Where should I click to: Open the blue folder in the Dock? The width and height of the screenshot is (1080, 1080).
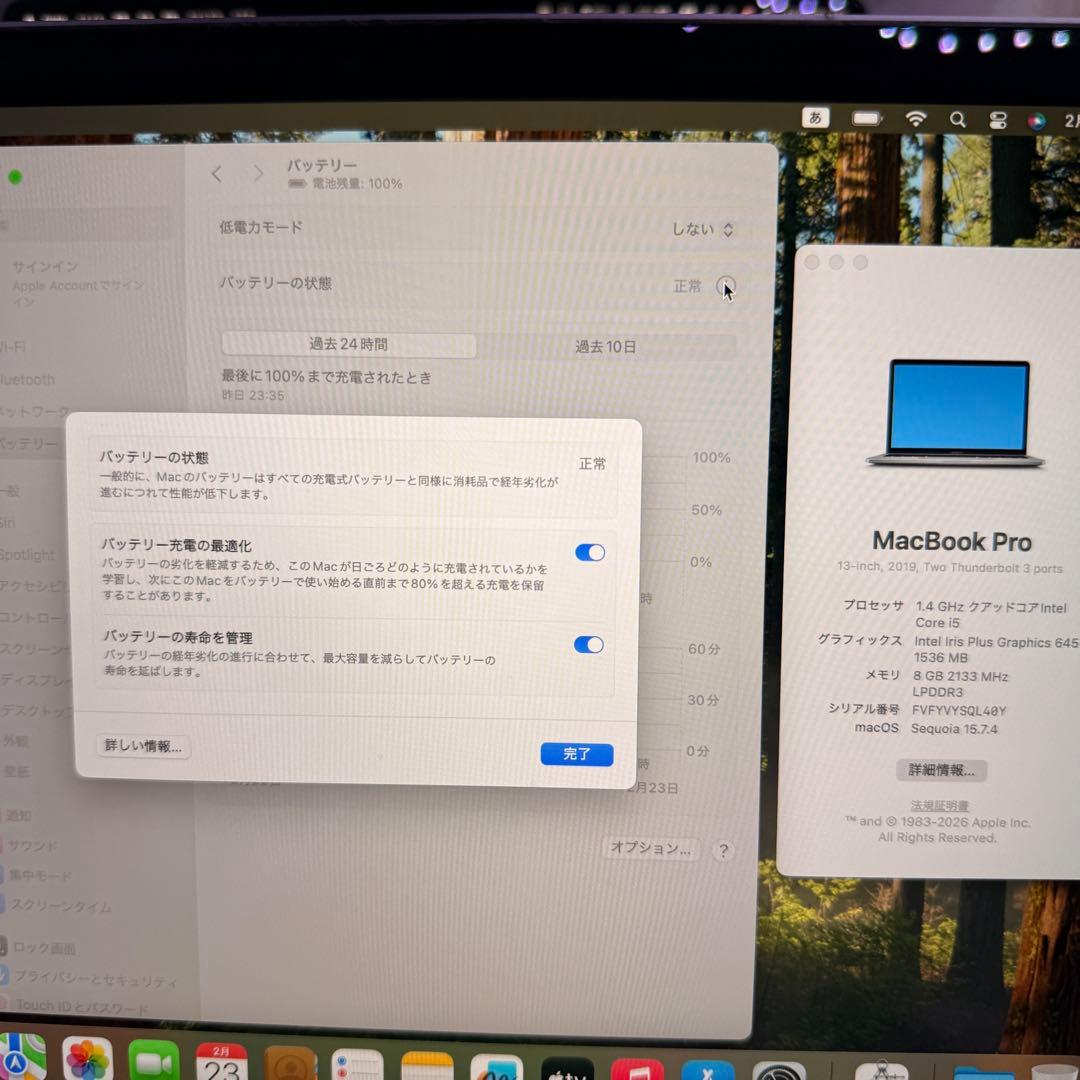[984, 1073]
